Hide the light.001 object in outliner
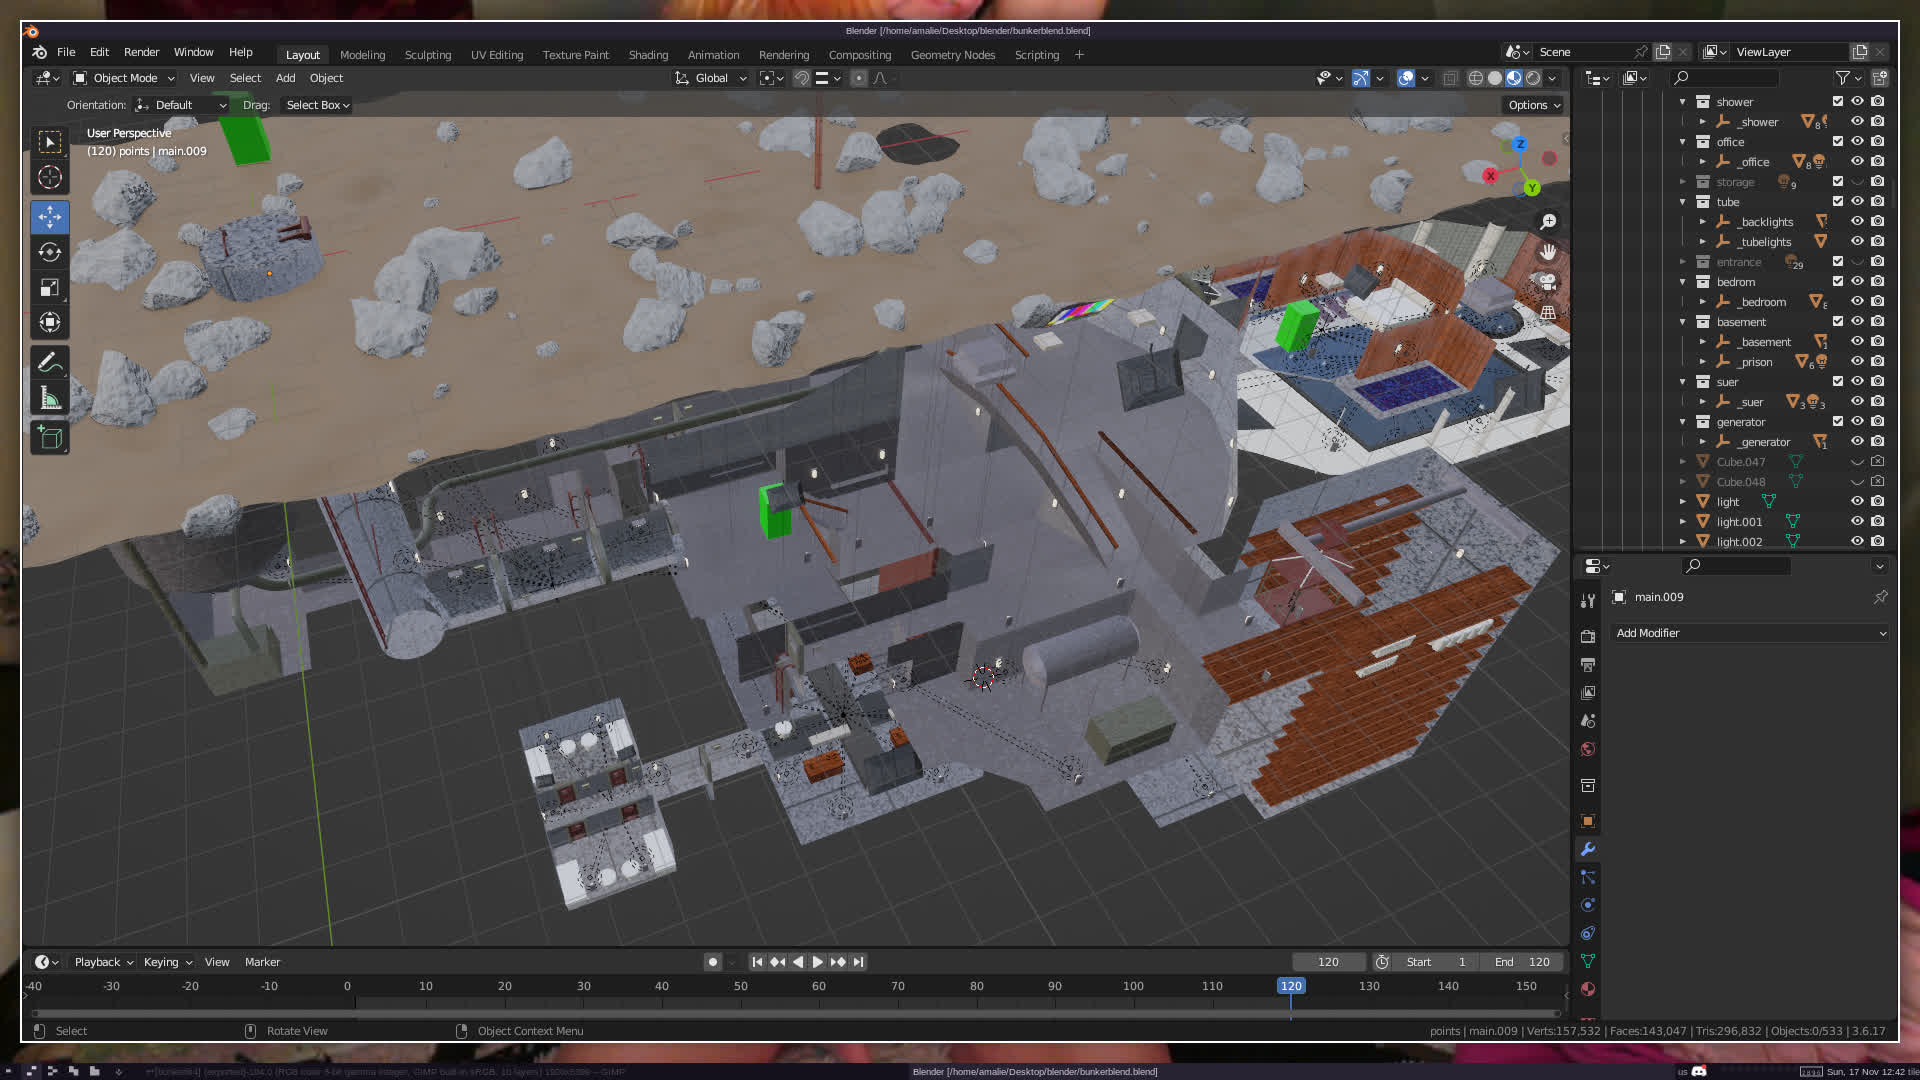Screen dimensions: 1920x1080 (x=1857, y=521)
